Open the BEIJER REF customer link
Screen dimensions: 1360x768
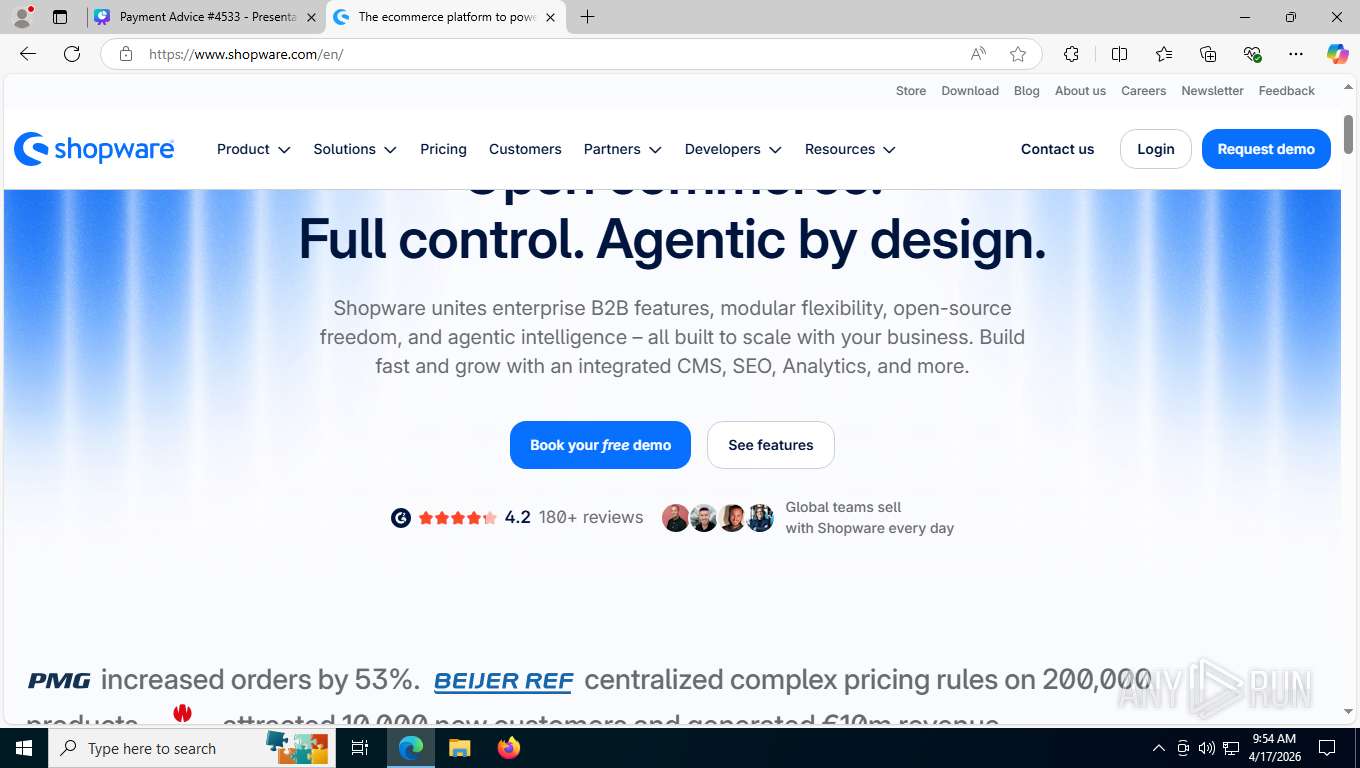click(x=503, y=681)
